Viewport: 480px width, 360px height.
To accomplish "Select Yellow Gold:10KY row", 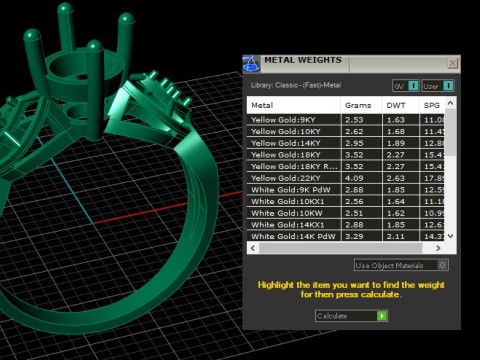I will (346, 131).
